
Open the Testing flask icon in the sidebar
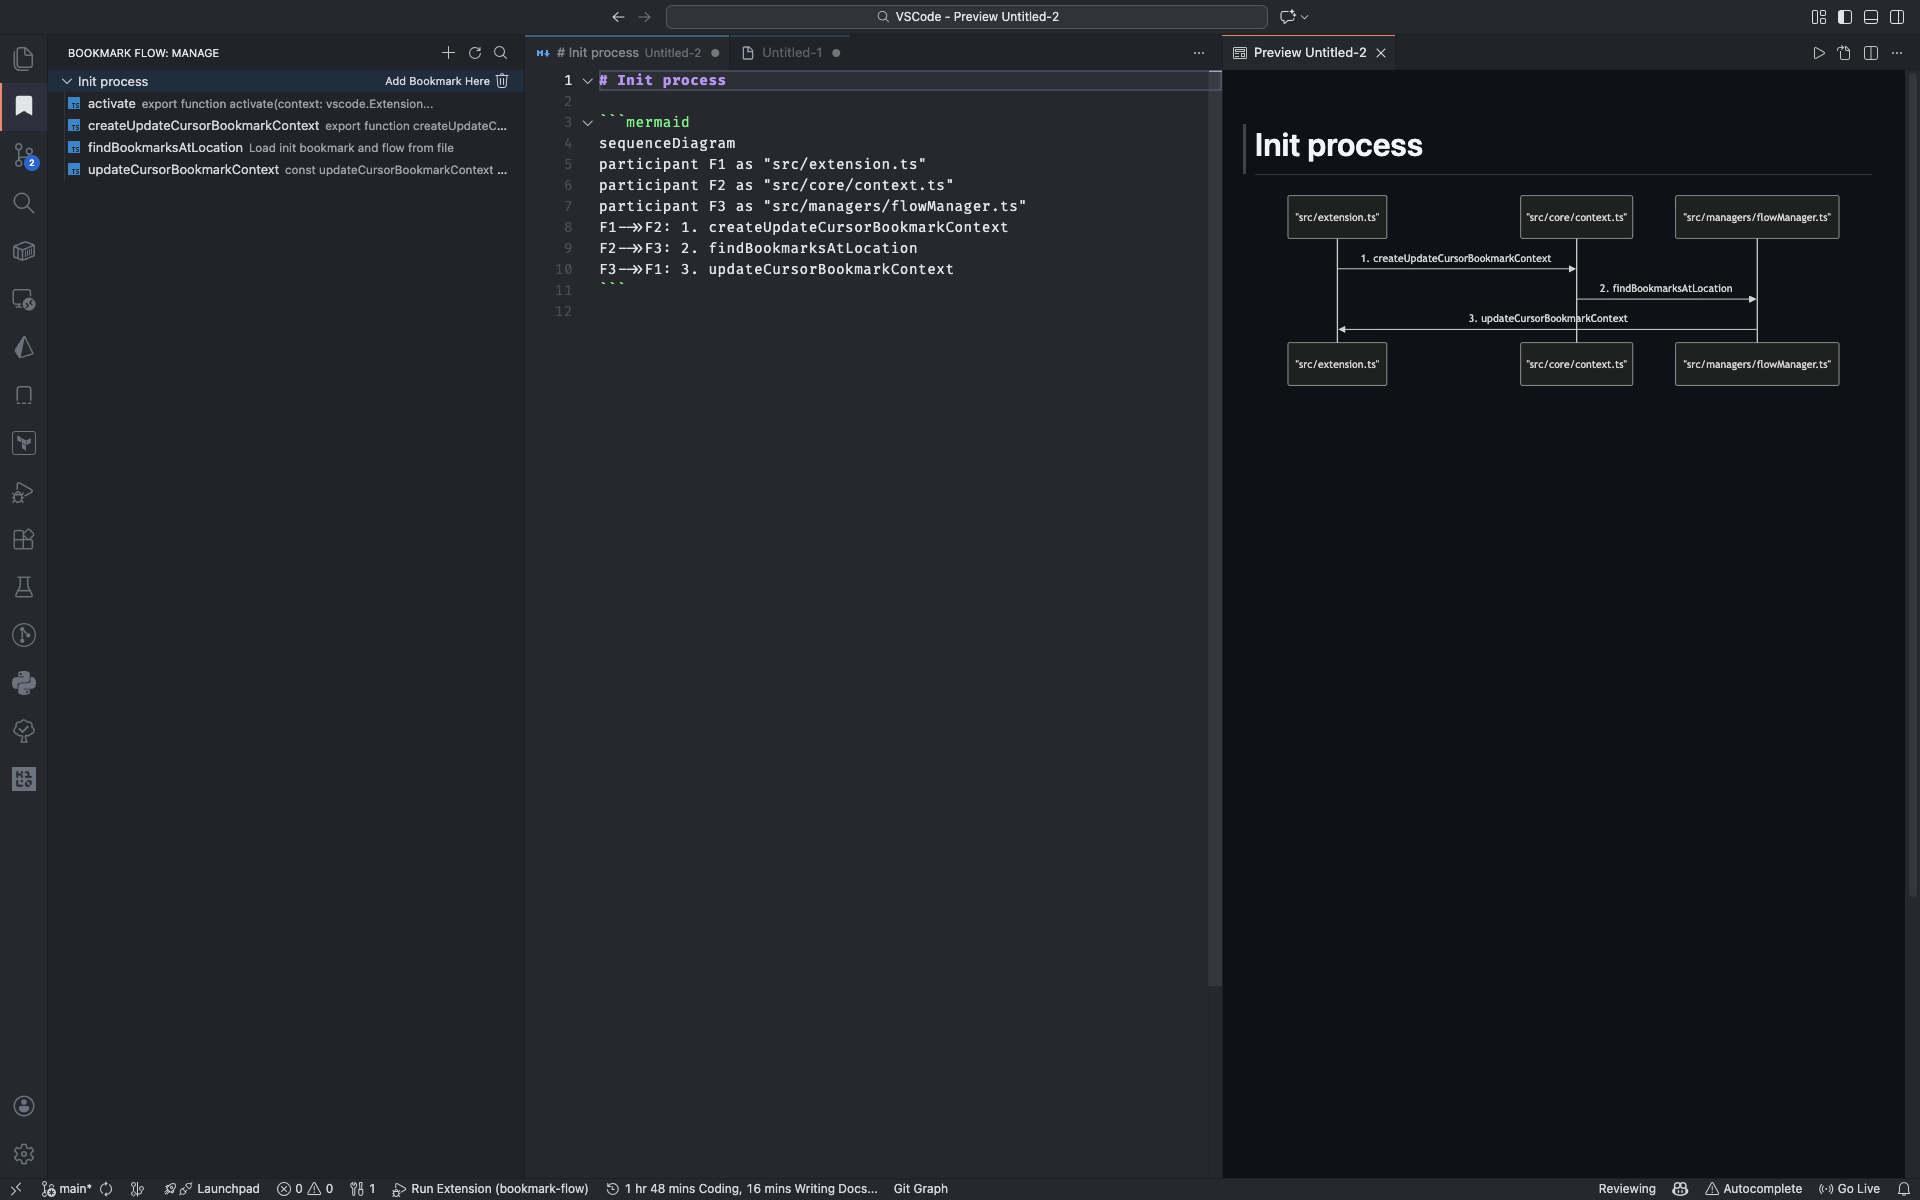tap(24, 587)
